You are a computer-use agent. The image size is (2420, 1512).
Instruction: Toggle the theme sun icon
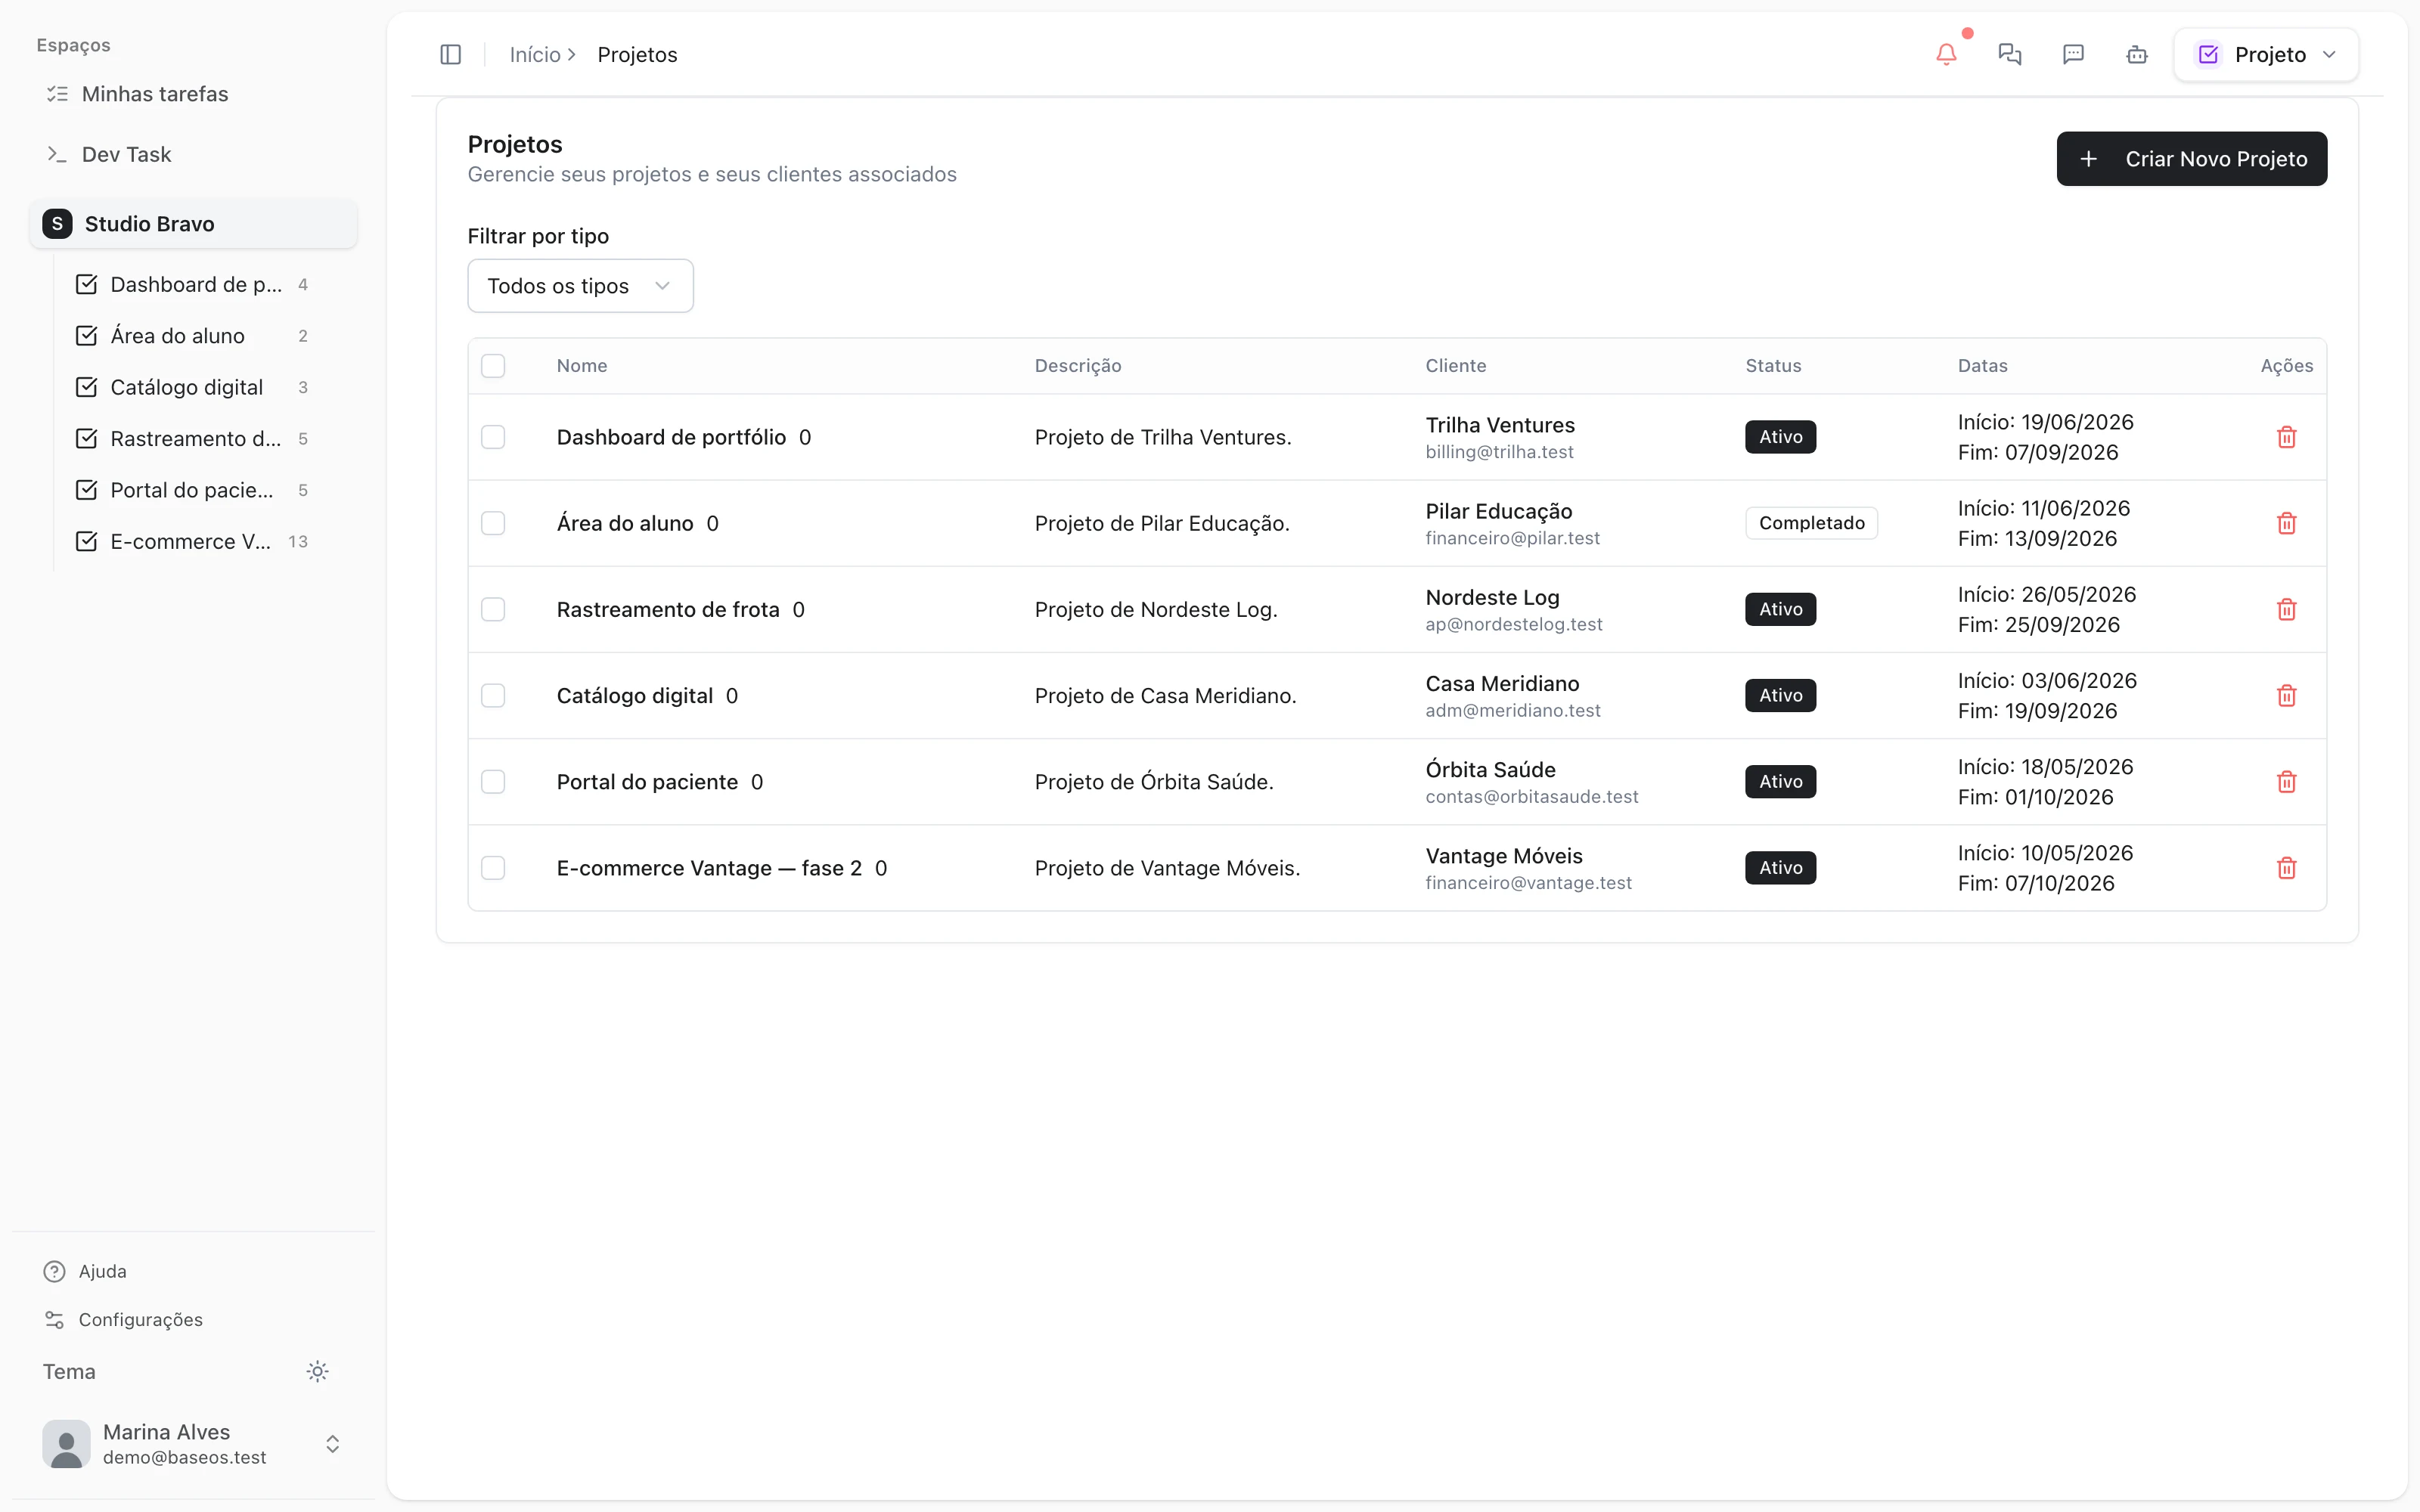coord(317,1371)
